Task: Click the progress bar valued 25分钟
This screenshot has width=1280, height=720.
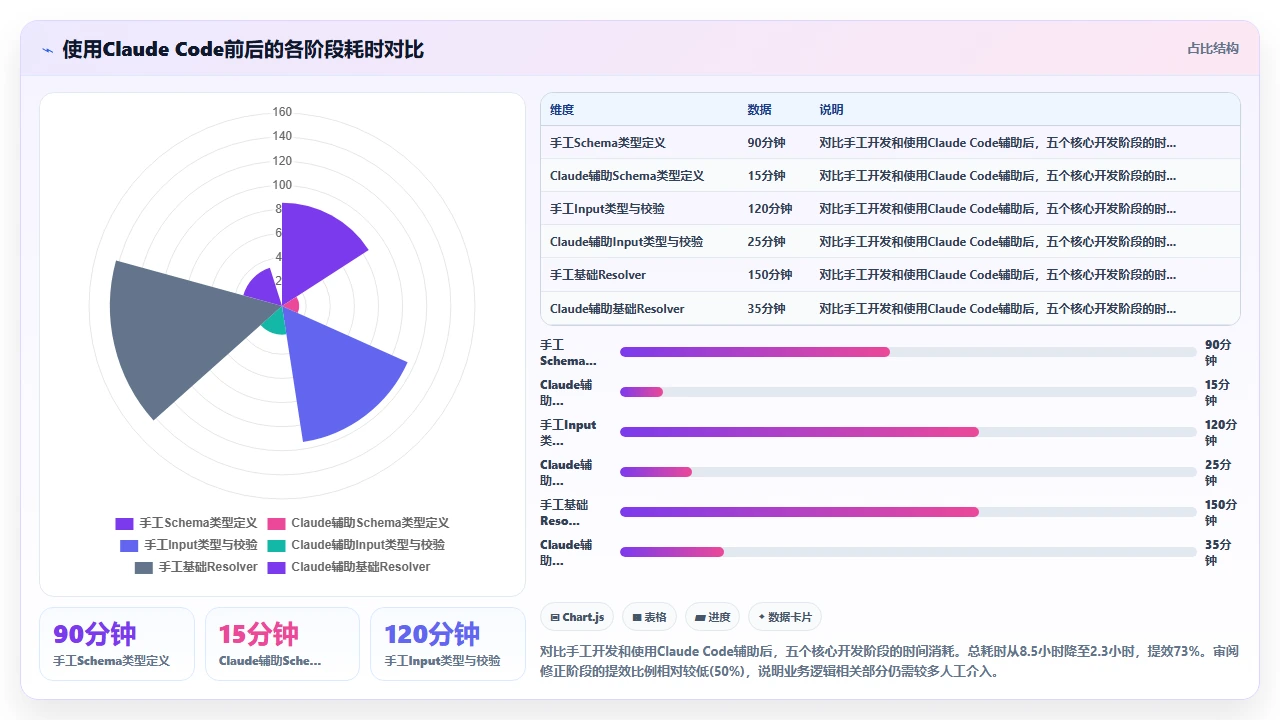Action: coord(908,472)
